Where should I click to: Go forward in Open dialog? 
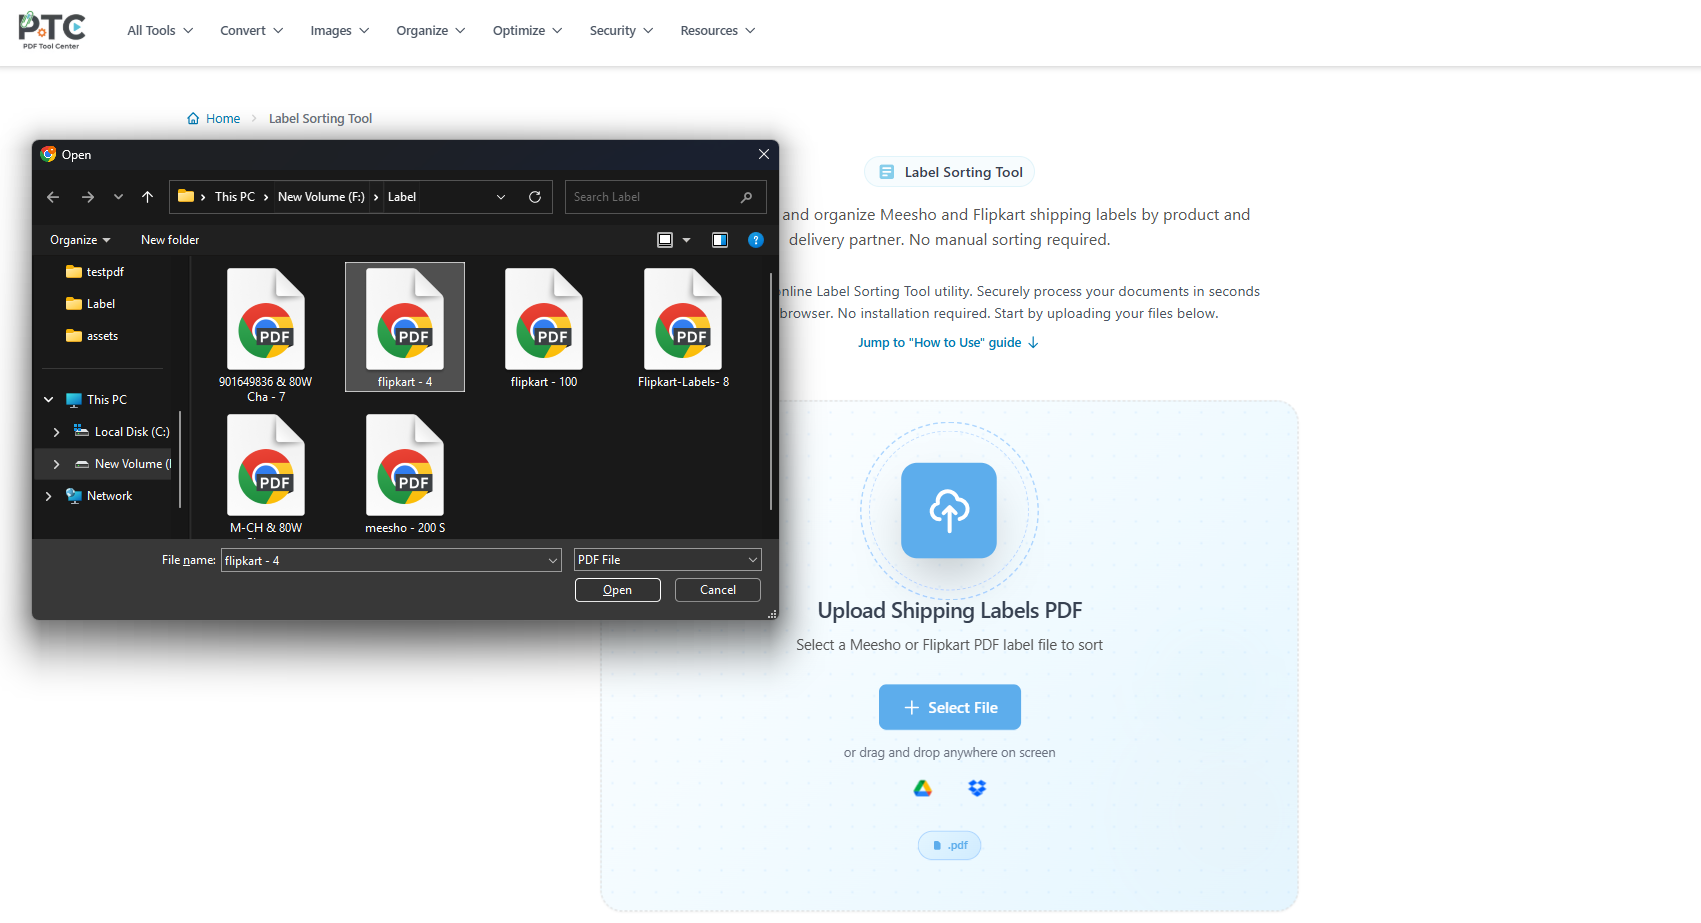pos(88,197)
